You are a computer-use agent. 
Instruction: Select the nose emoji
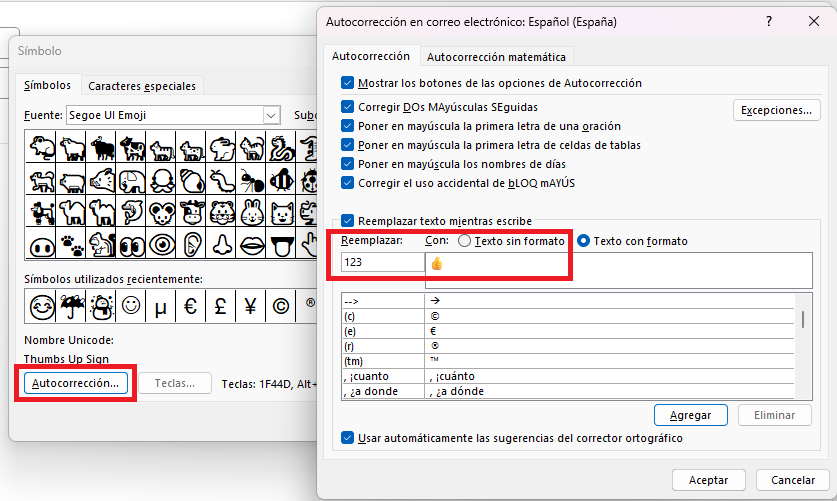(x=222, y=244)
